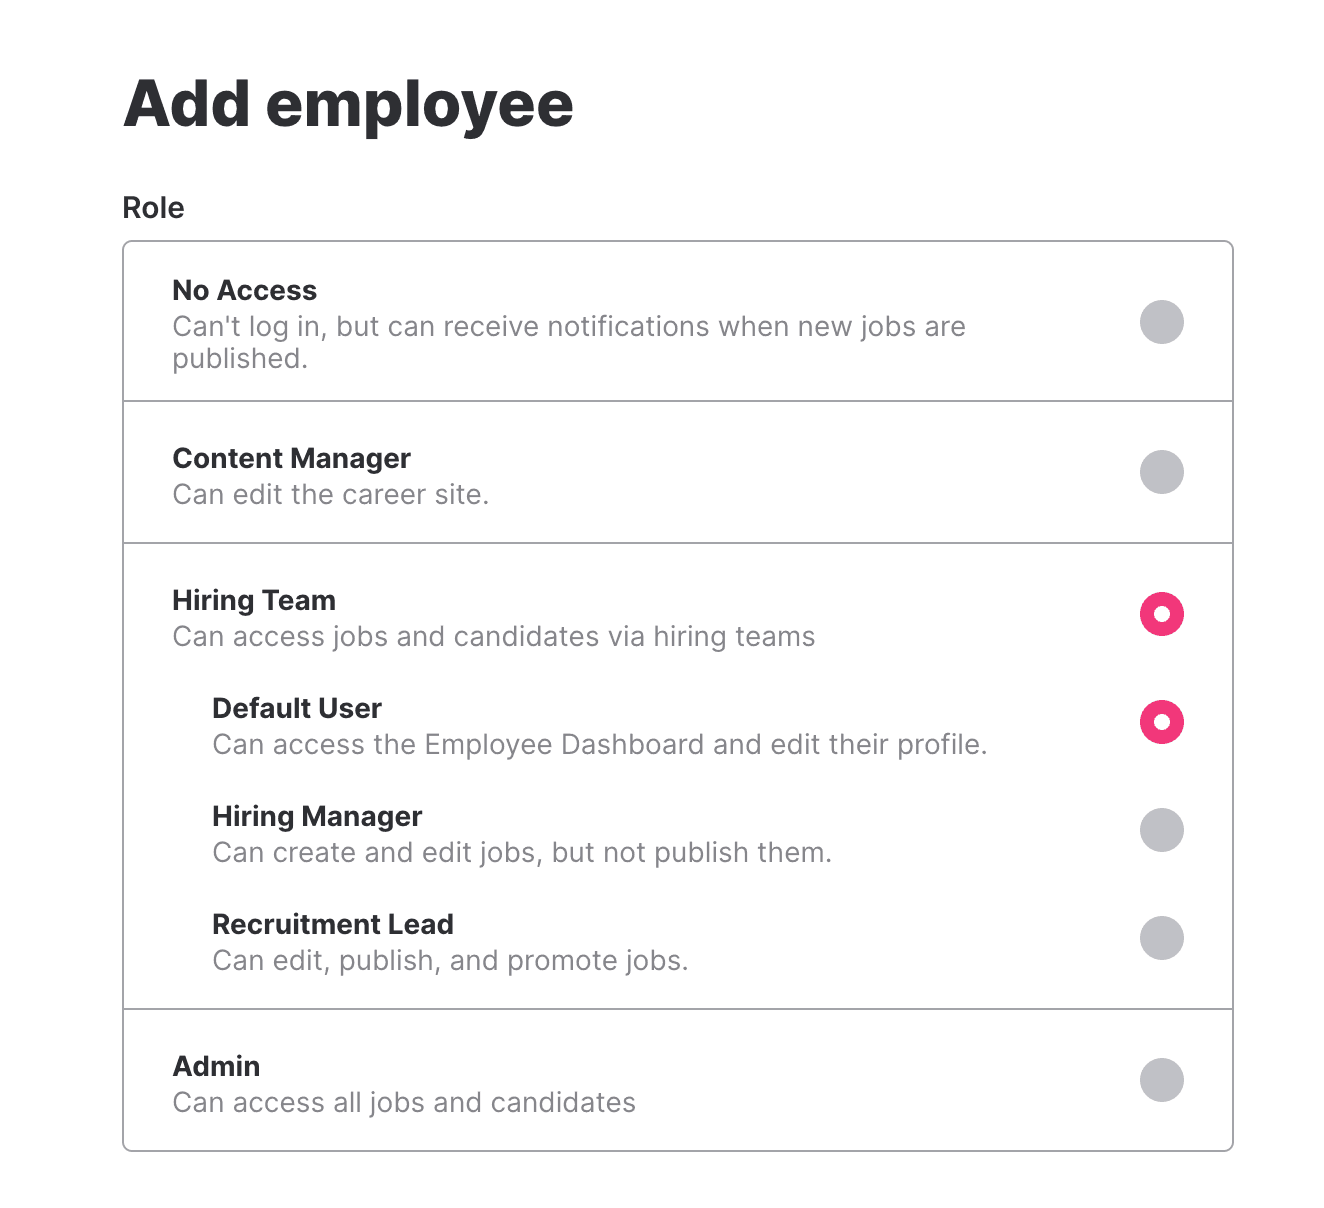Pick the Hiring Manager radio button
The image size is (1324, 1208).
[x=1161, y=830]
